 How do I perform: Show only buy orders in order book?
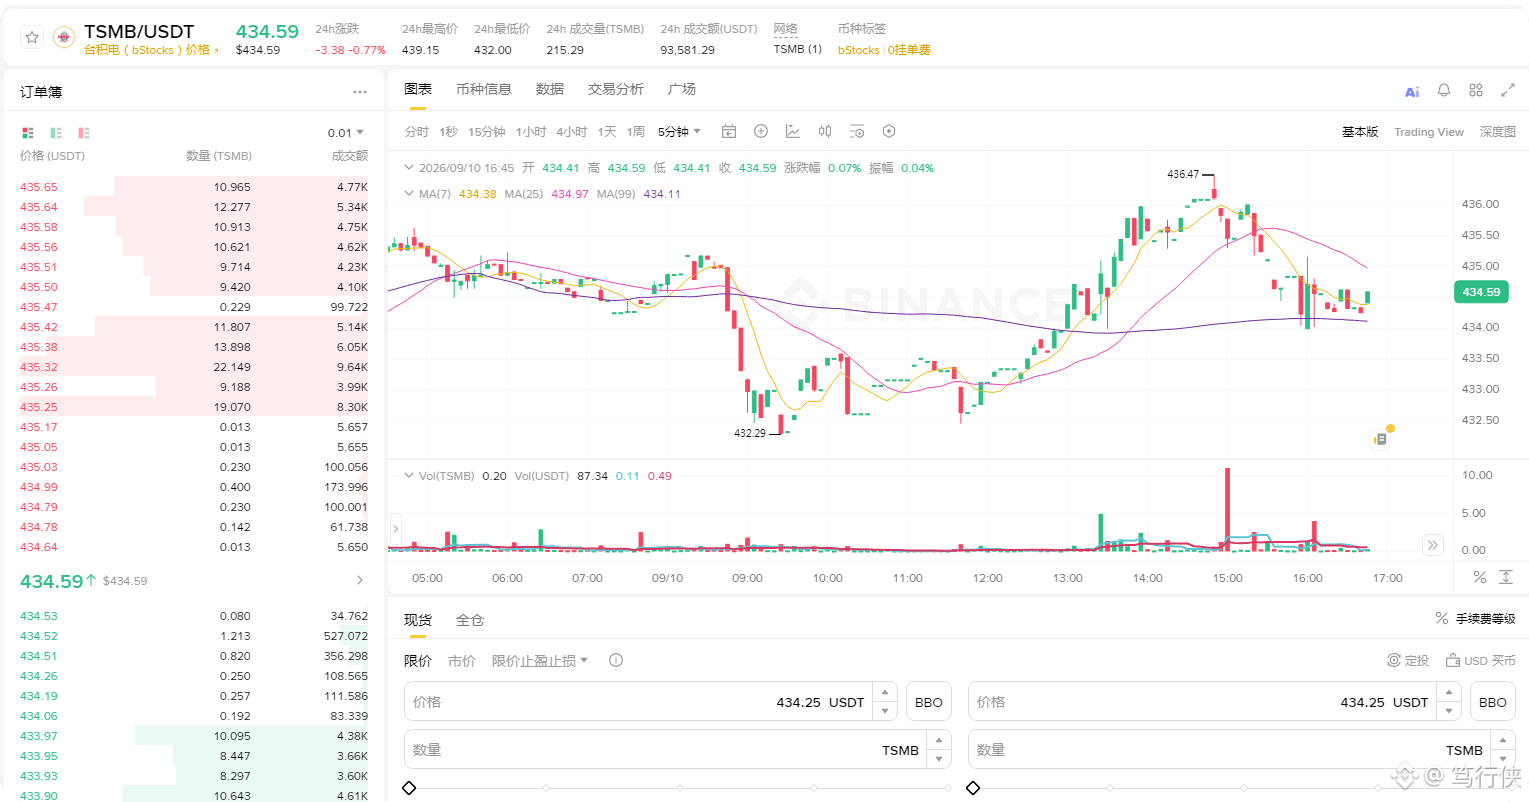pyautogui.click(x=56, y=132)
